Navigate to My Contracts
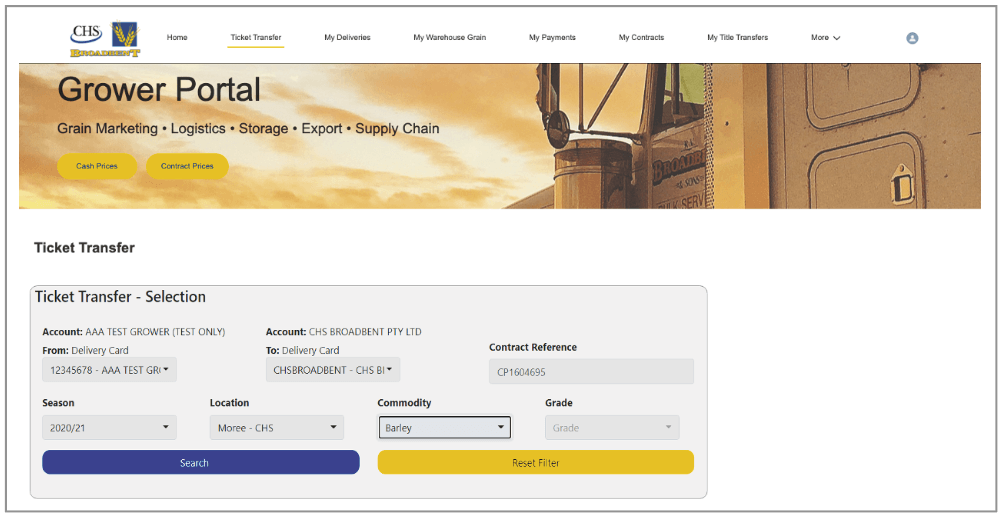The image size is (1002, 519). (x=641, y=38)
